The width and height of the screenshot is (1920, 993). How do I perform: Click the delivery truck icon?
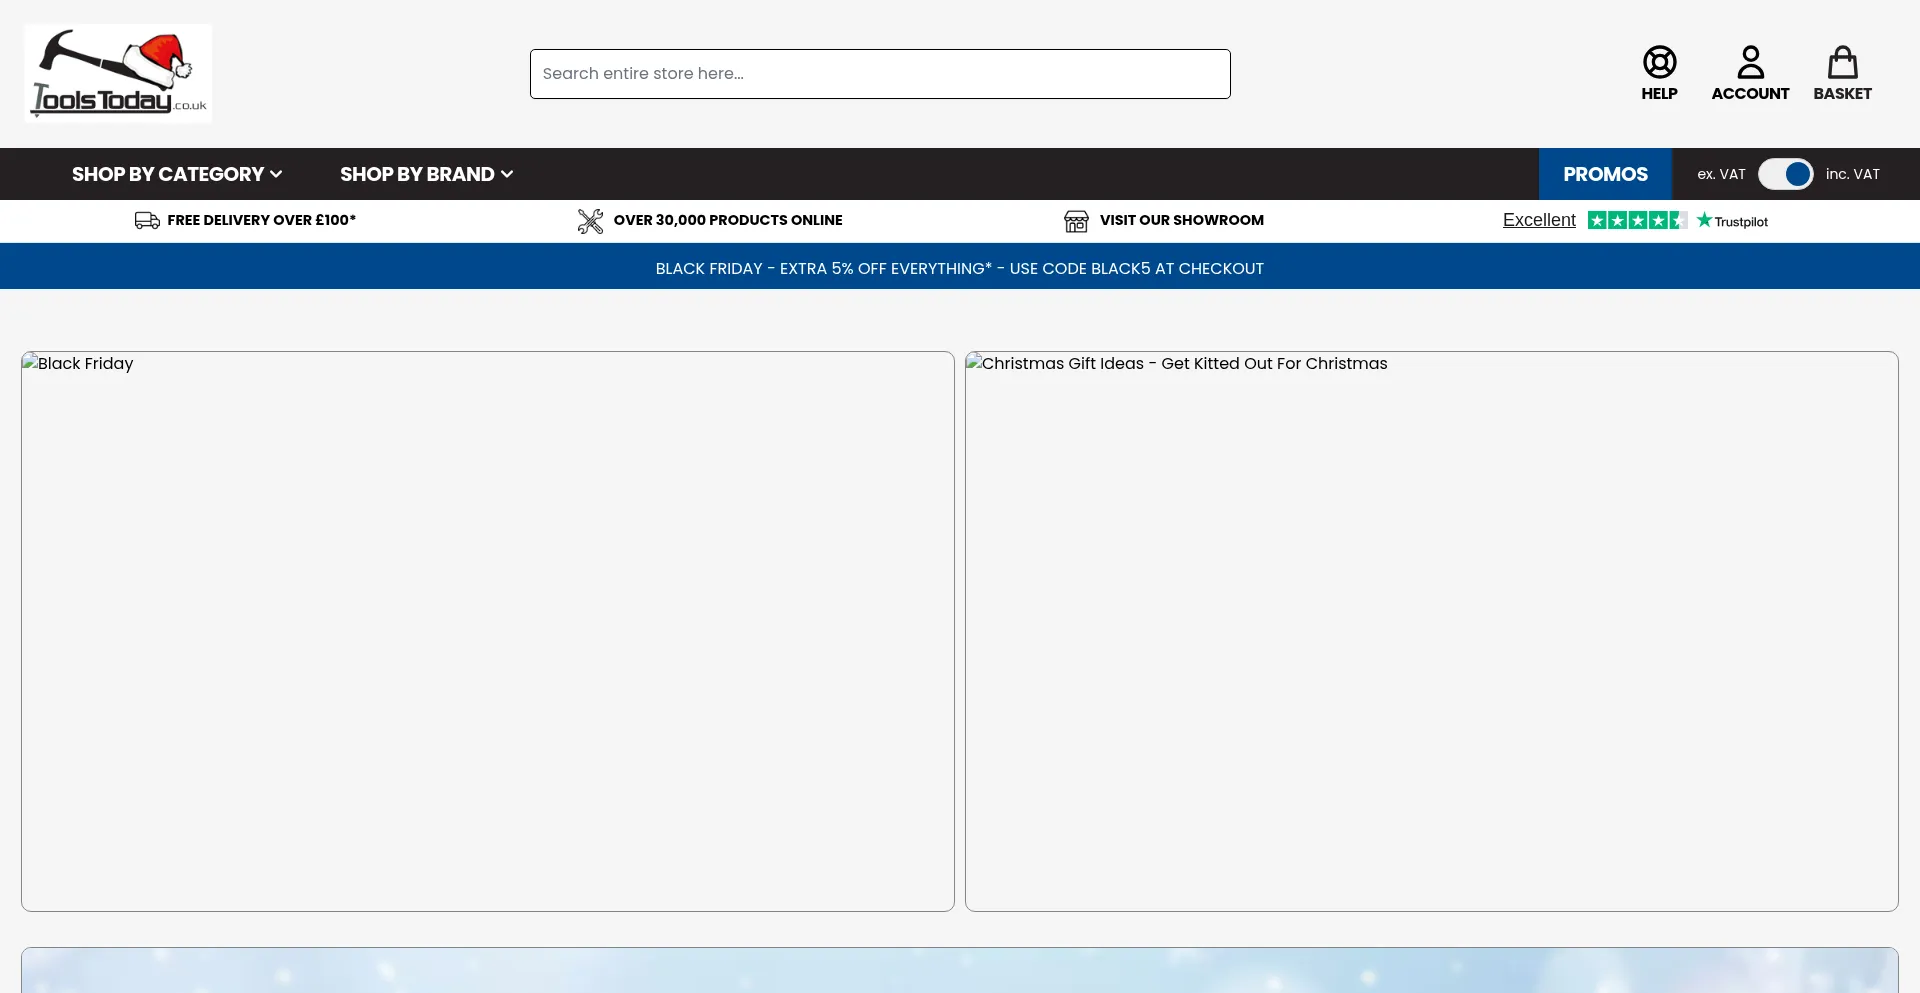click(147, 220)
